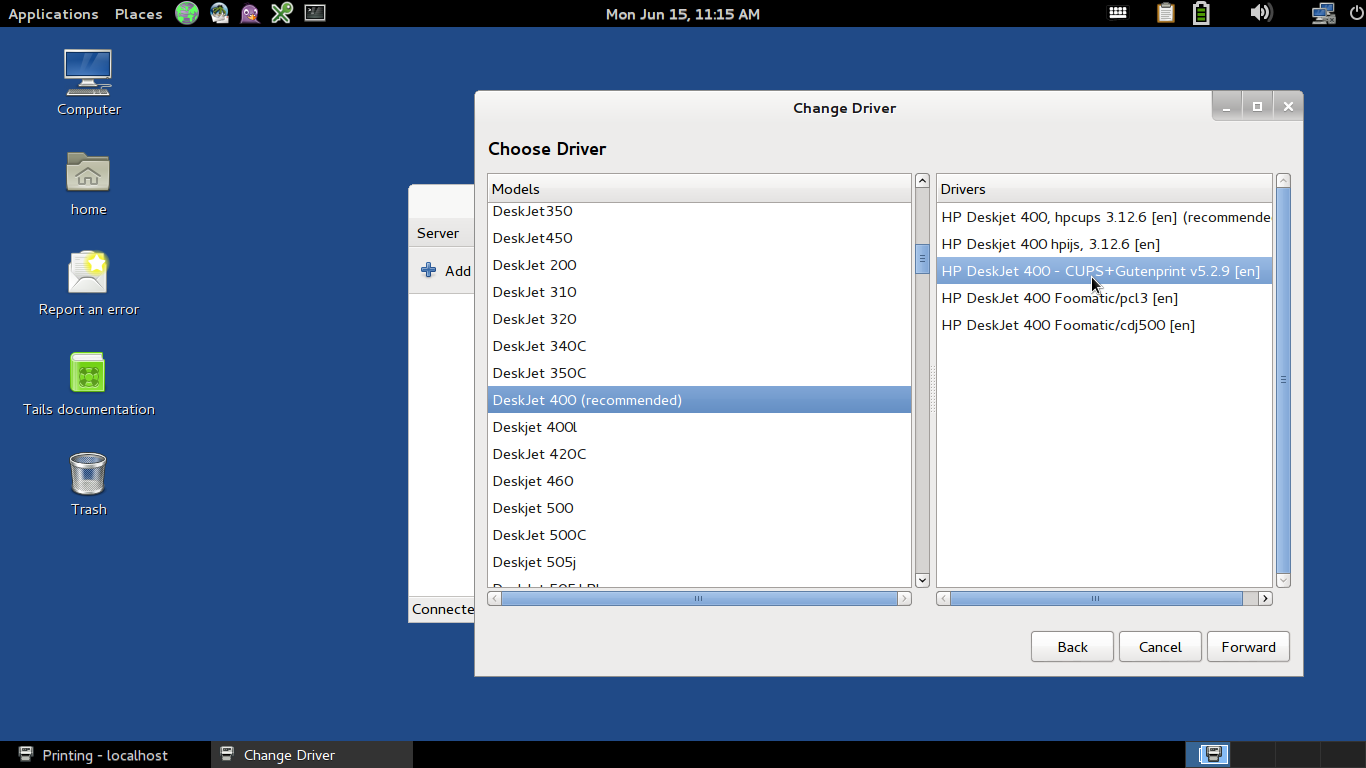Select model Deskjet 400l
Screen dimensions: 1366x768
click(699, 427)
